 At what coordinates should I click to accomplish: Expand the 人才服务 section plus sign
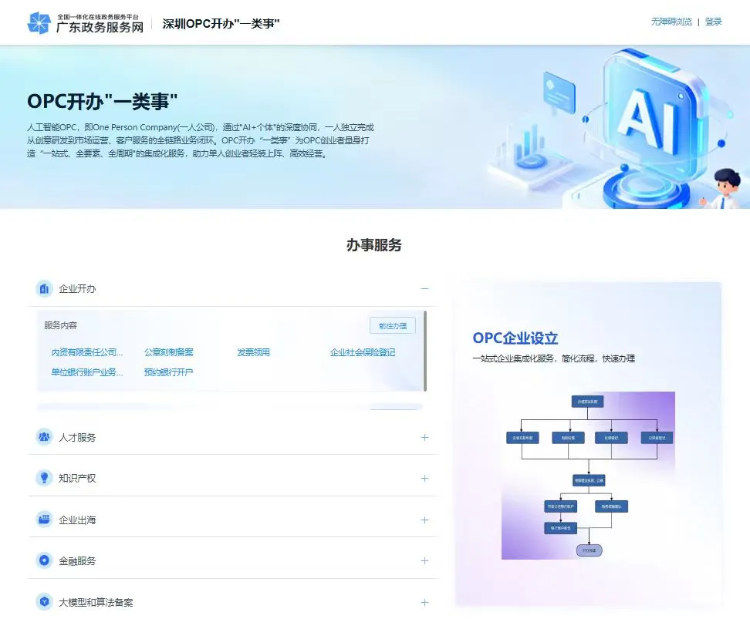click(425, 437)
